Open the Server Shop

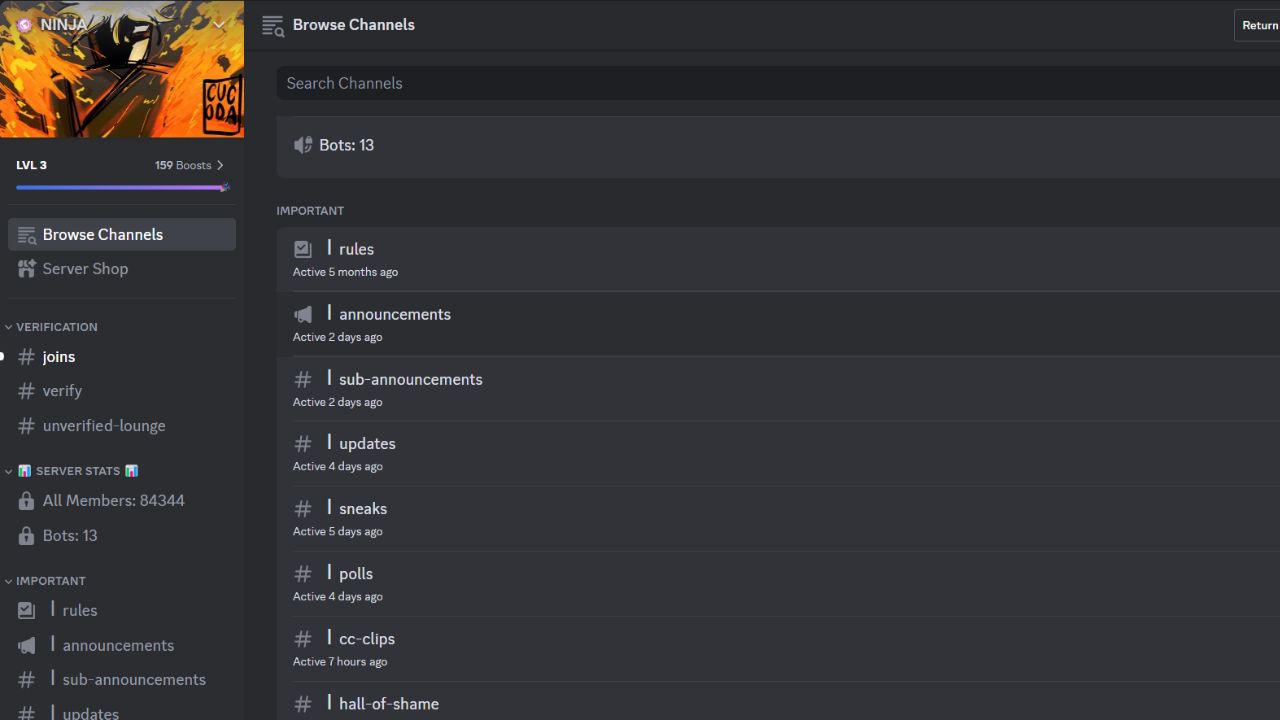85,268
